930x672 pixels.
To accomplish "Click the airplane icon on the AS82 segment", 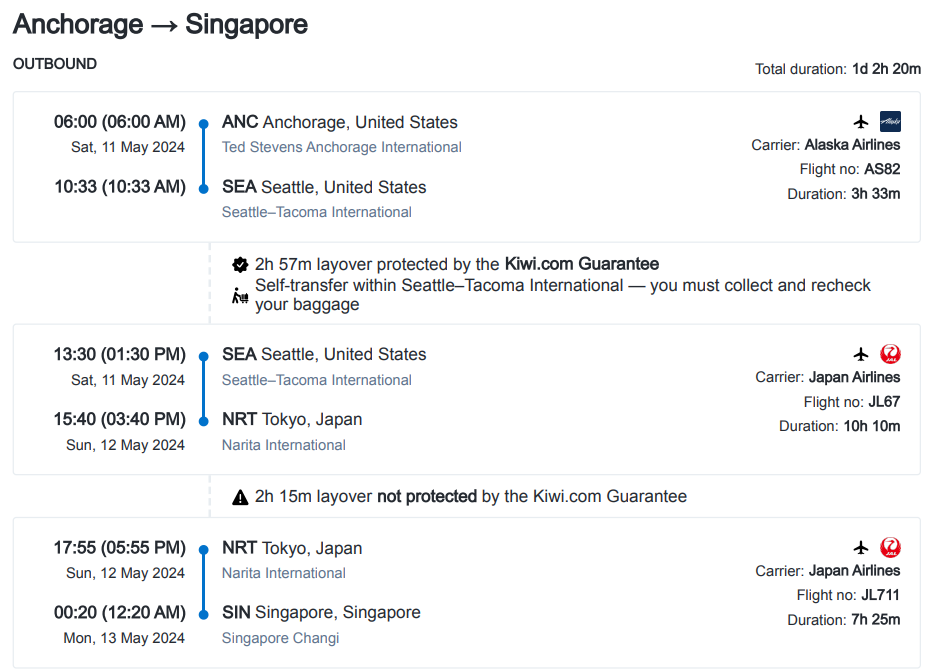I will click(x=862, y=122).
